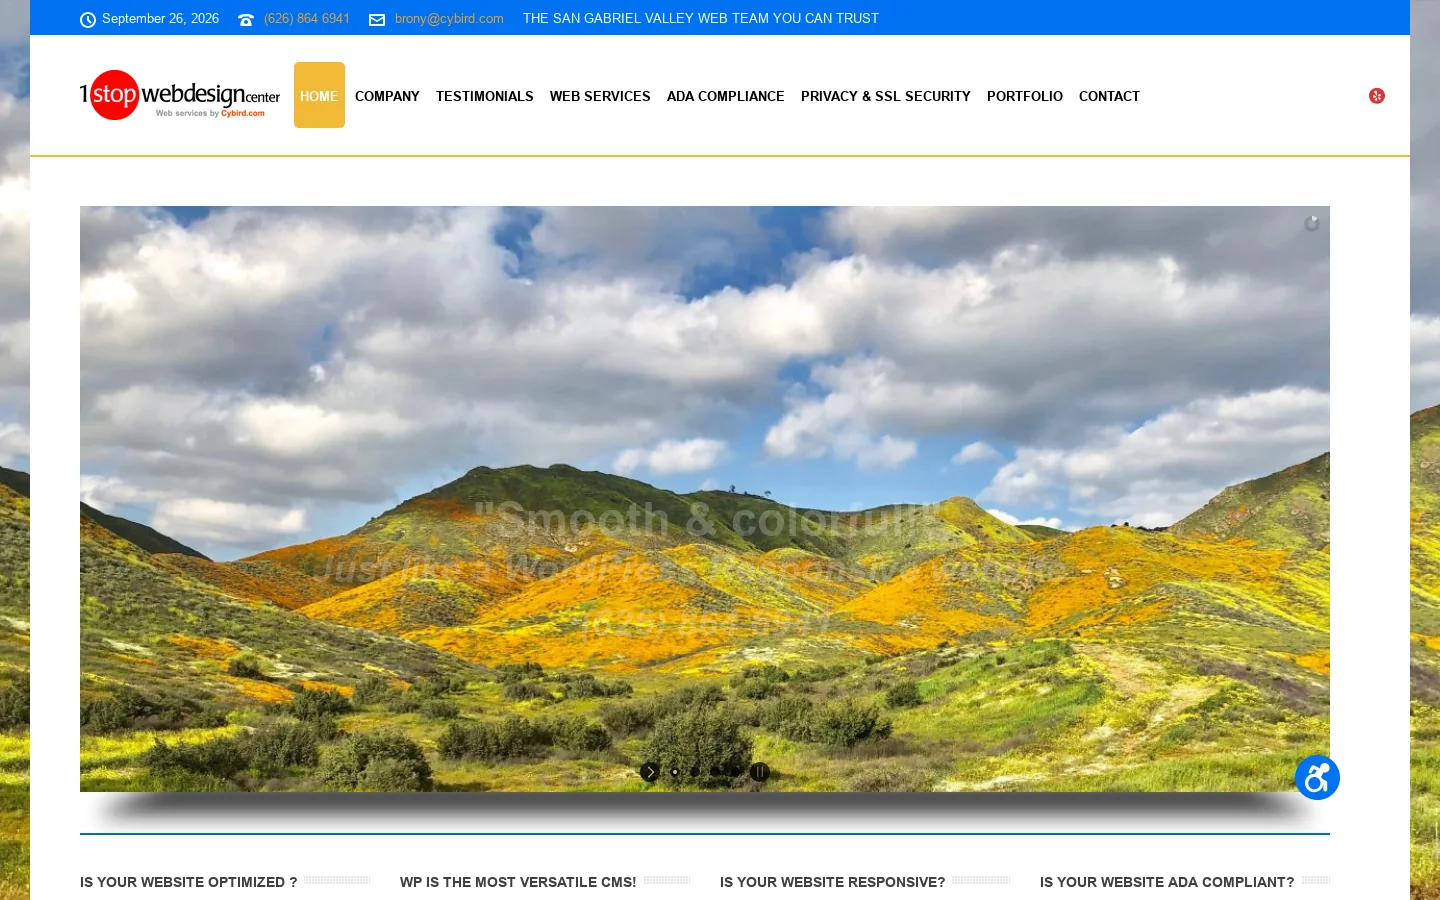
Task: Open the Company menu
Action: (387, 96)
